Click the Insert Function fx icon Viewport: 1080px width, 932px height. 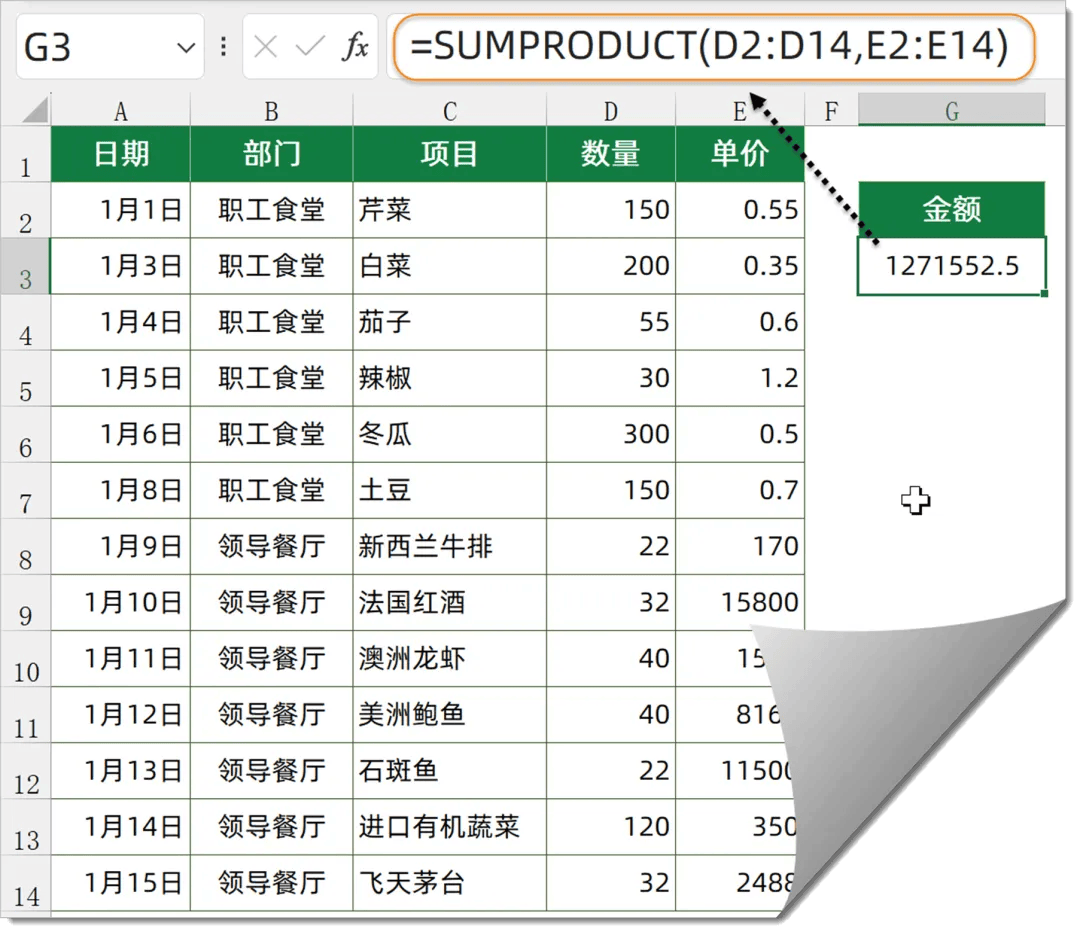tap(355, 47)
